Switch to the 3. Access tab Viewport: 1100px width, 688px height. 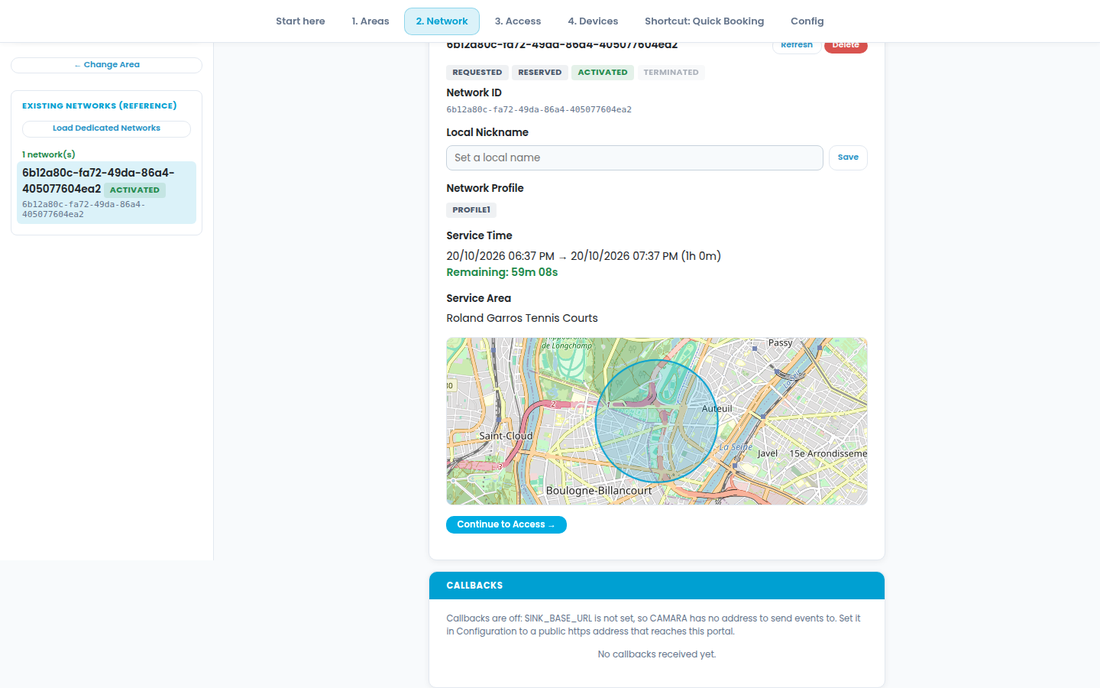click(x=518, y=21)
